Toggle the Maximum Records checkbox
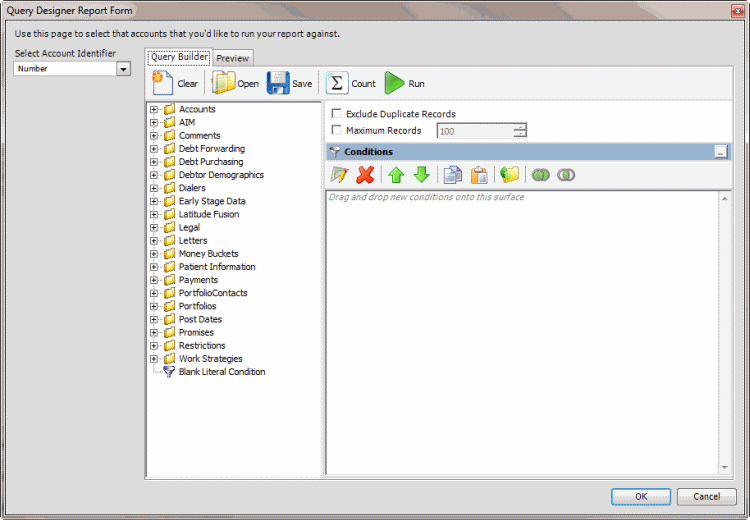Viewport: 750px width, 520px height. (x=336, y=130)
